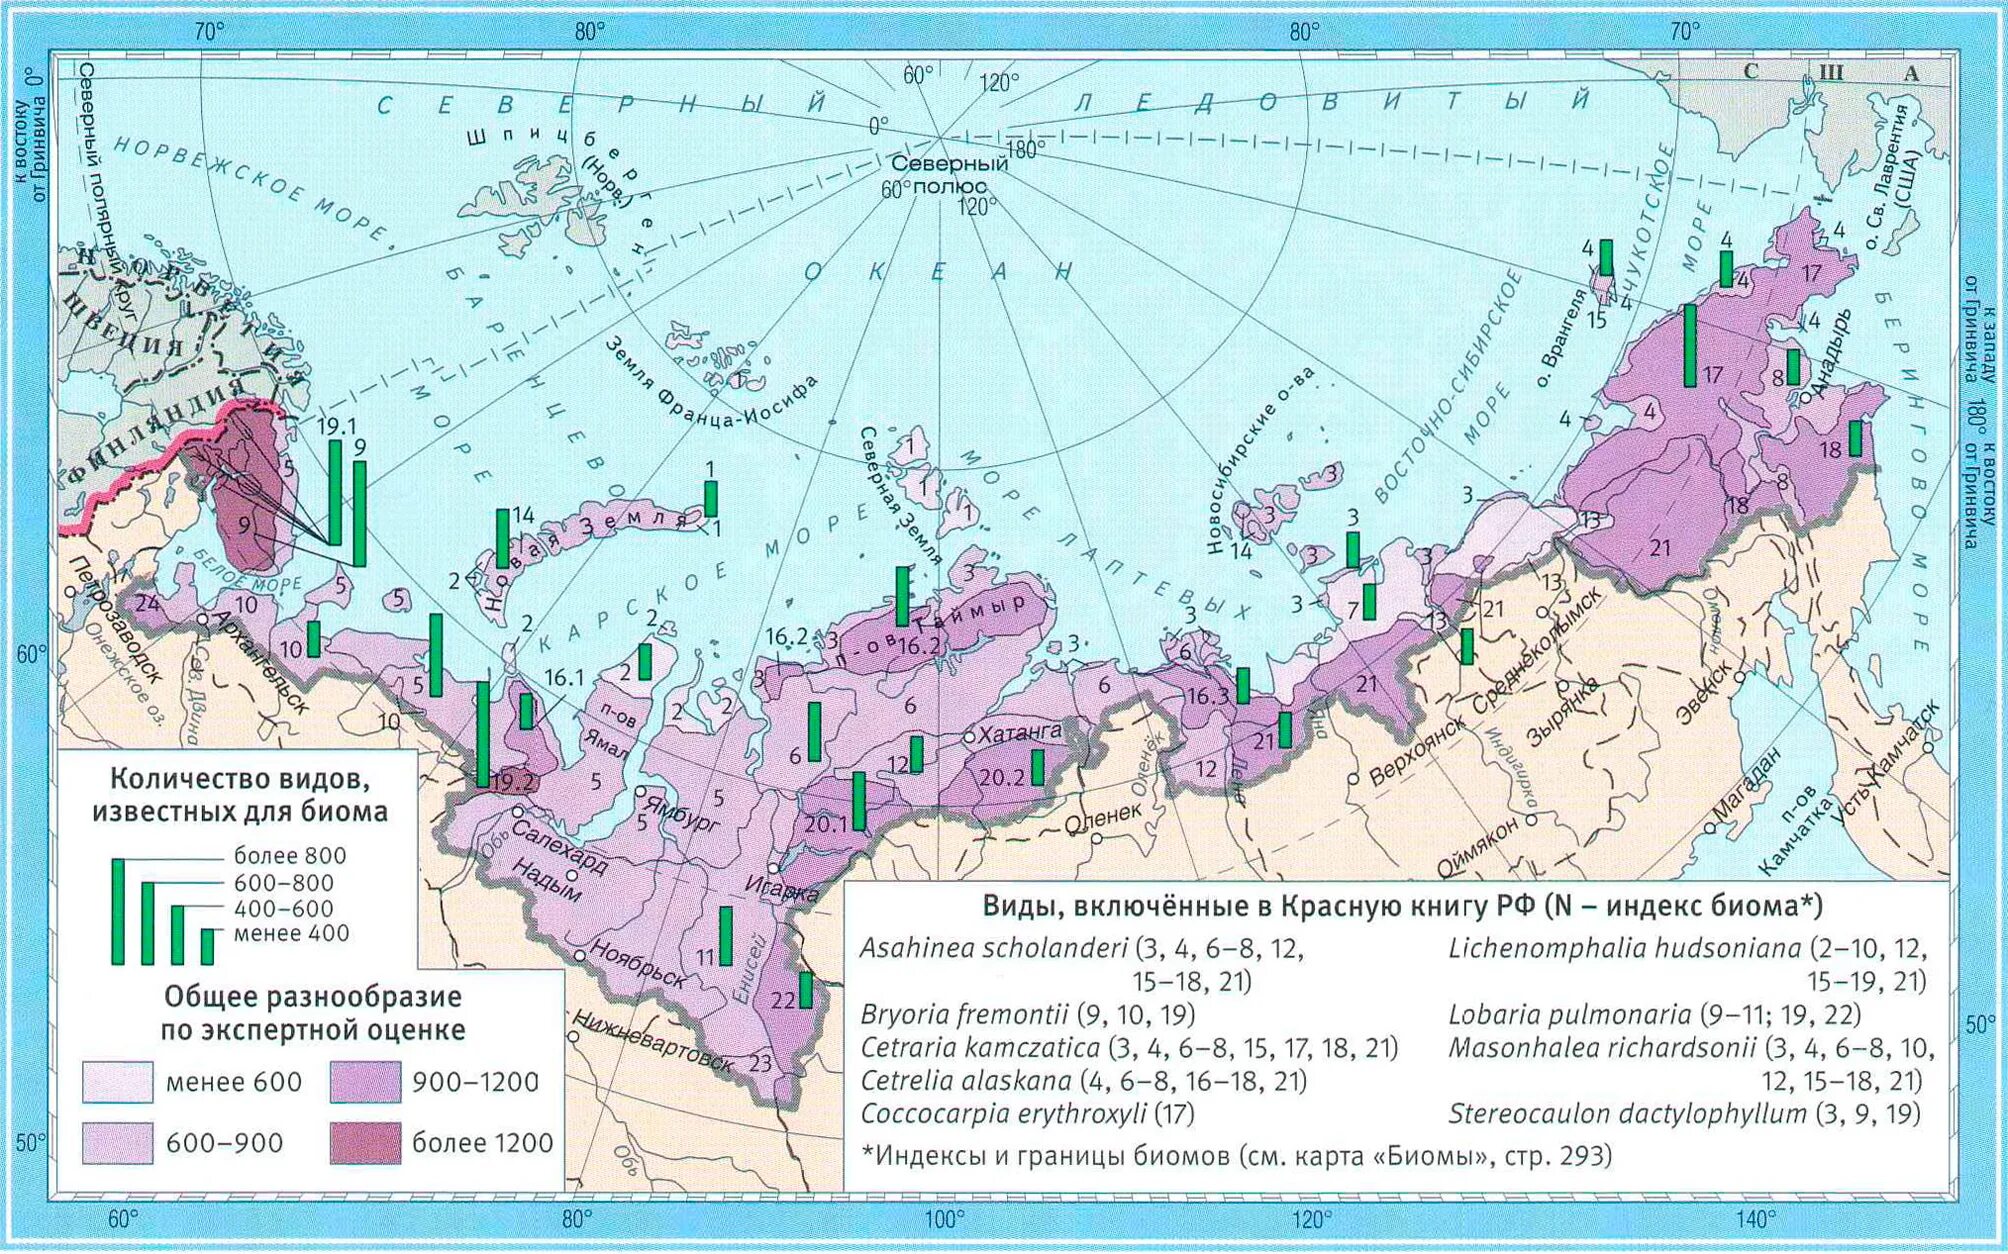
Task: Click the 'Ямбург' settlement label
Action: [x=682, y=811]
